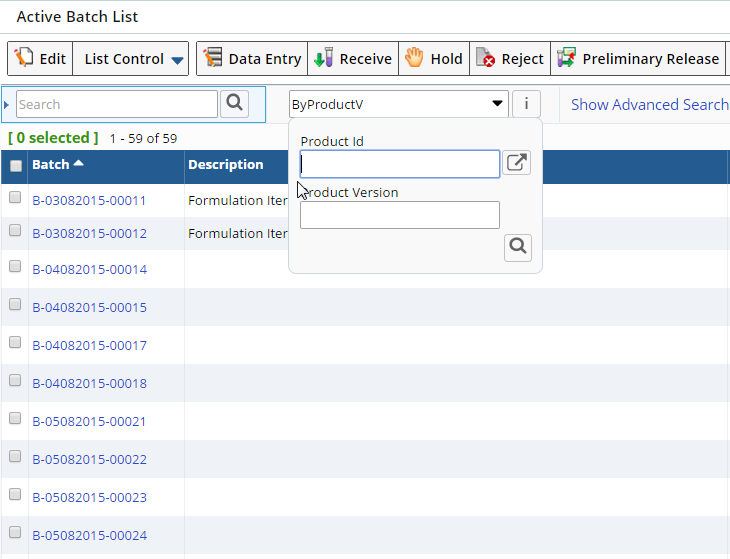Open batch B-04082015-00014 link
Image resolution: width=730 pixels, height=559 pixels.
click(89, 269)
